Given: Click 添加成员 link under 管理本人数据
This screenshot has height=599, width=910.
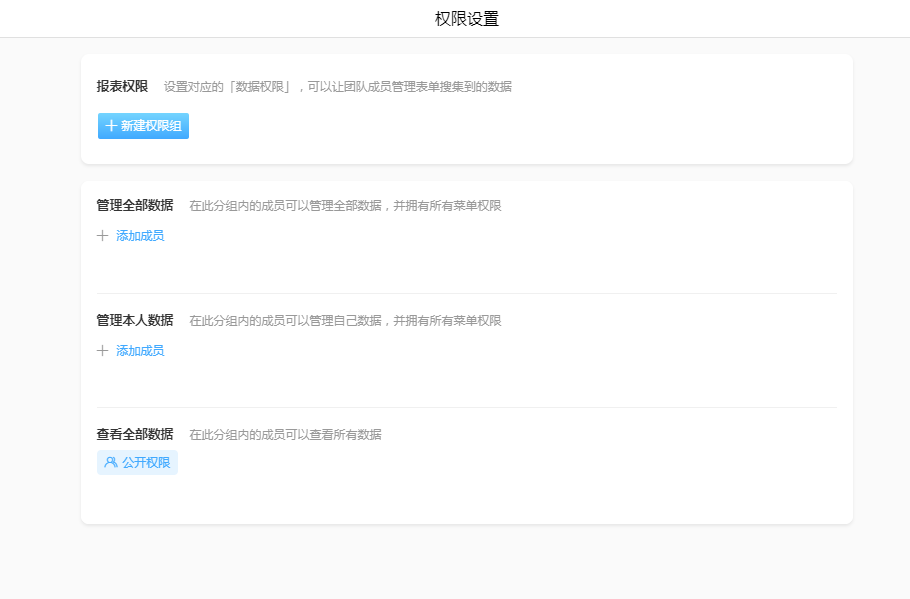Looking at the screenshot, I should [140, 351].
